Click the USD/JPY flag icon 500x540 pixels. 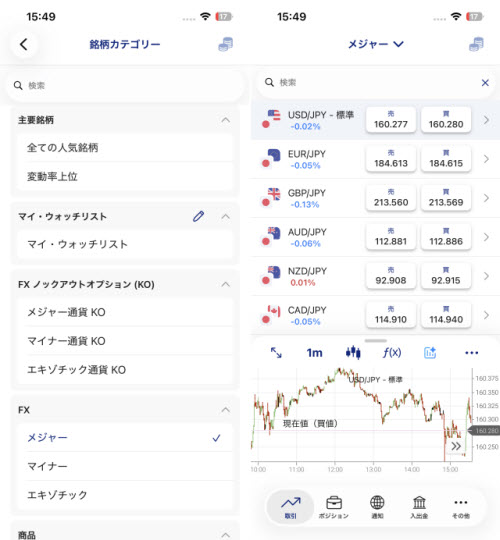tap(271, 119)
